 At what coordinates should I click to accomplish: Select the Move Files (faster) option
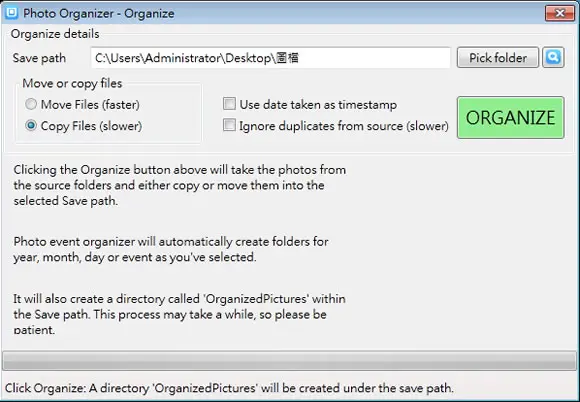(31, 104)
